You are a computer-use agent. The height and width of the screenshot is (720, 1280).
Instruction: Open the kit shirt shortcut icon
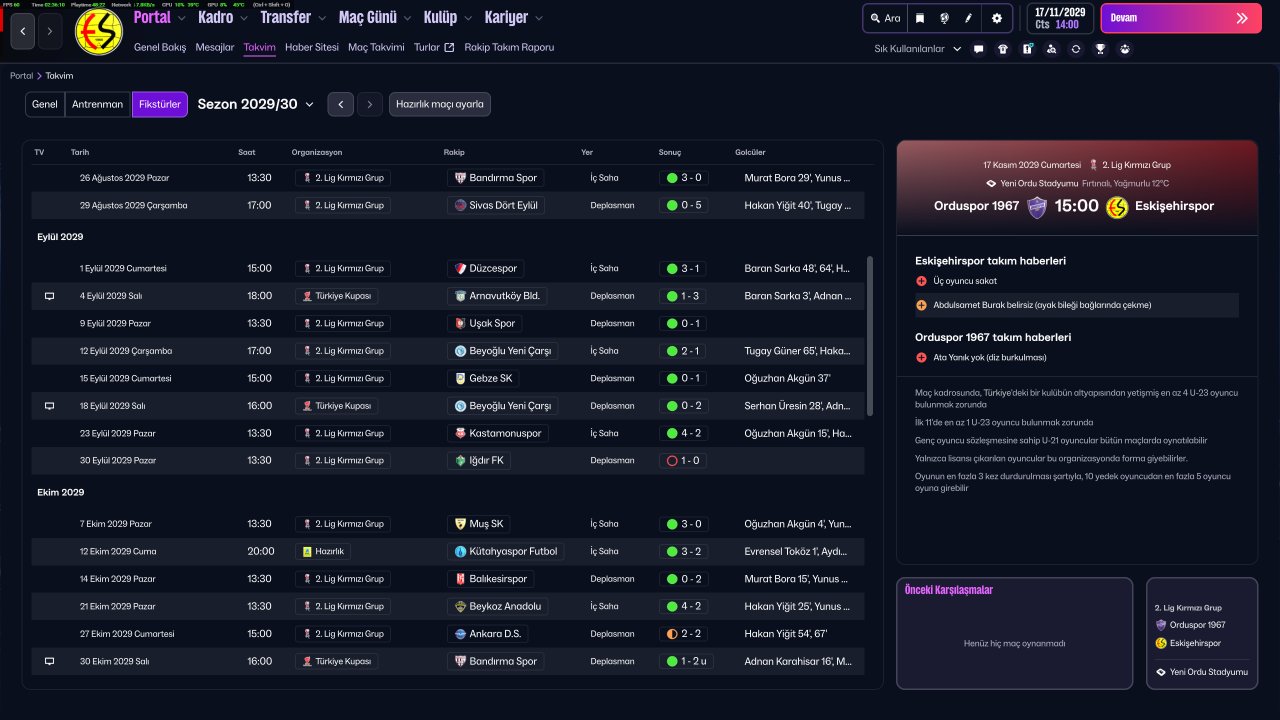(x=1003, y=48)
